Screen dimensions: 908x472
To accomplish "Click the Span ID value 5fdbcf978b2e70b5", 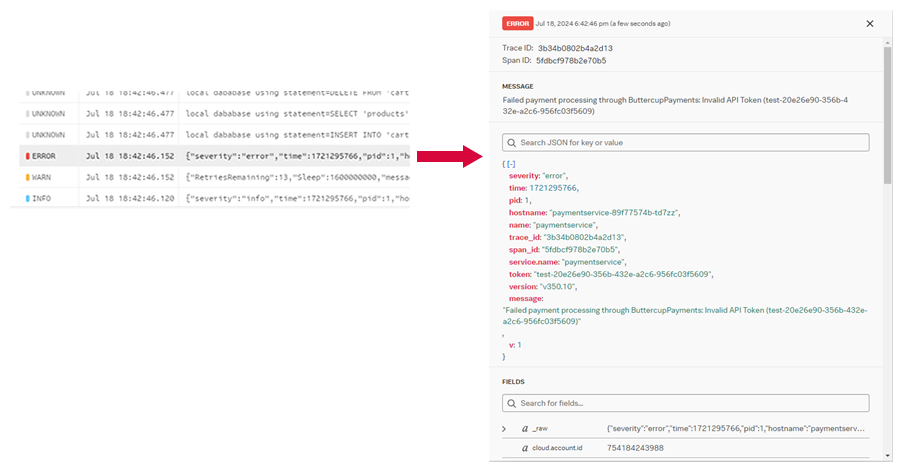I will tap(571, 61).
